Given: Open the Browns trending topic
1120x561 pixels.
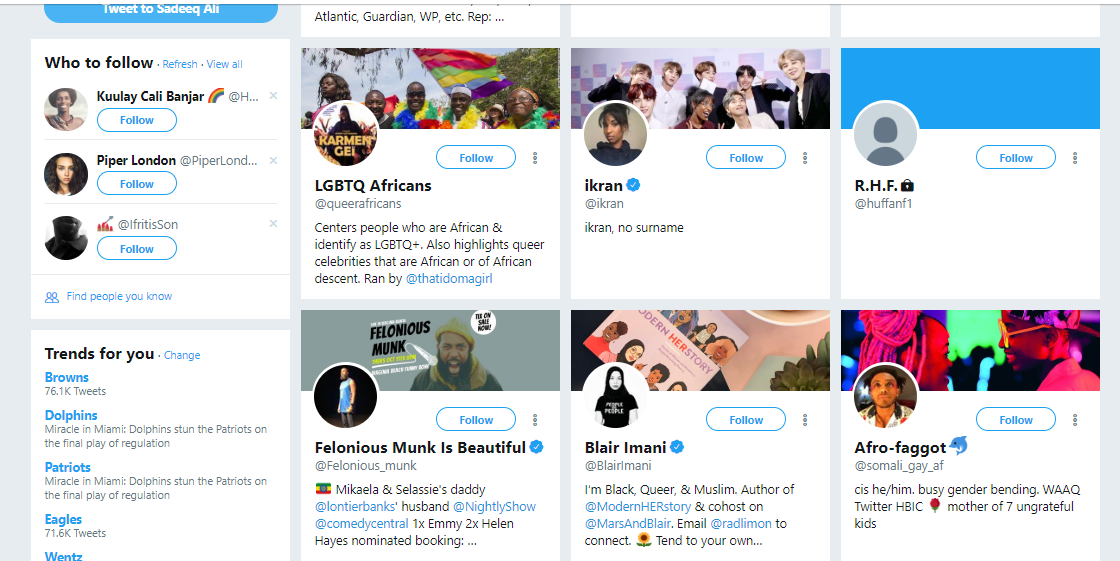Looking at the screenshot, I should click(67, 377).
